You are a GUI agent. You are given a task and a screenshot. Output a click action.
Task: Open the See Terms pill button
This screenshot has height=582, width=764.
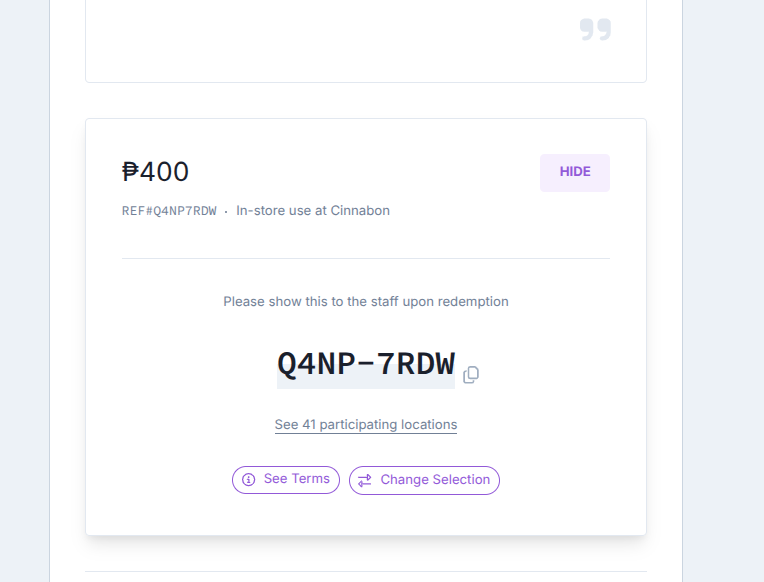pyautogui.click(x=286, y=480)
